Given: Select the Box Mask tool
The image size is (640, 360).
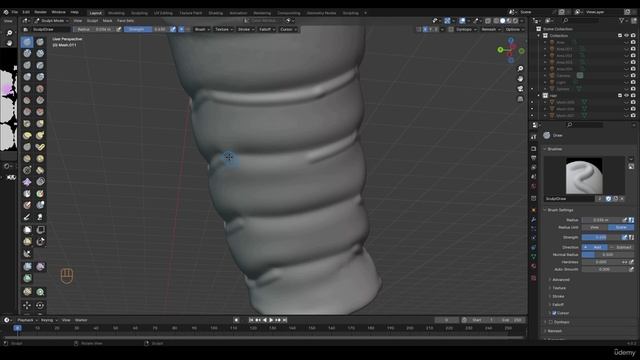Looking at the screenshot, I should coord(27,230).
